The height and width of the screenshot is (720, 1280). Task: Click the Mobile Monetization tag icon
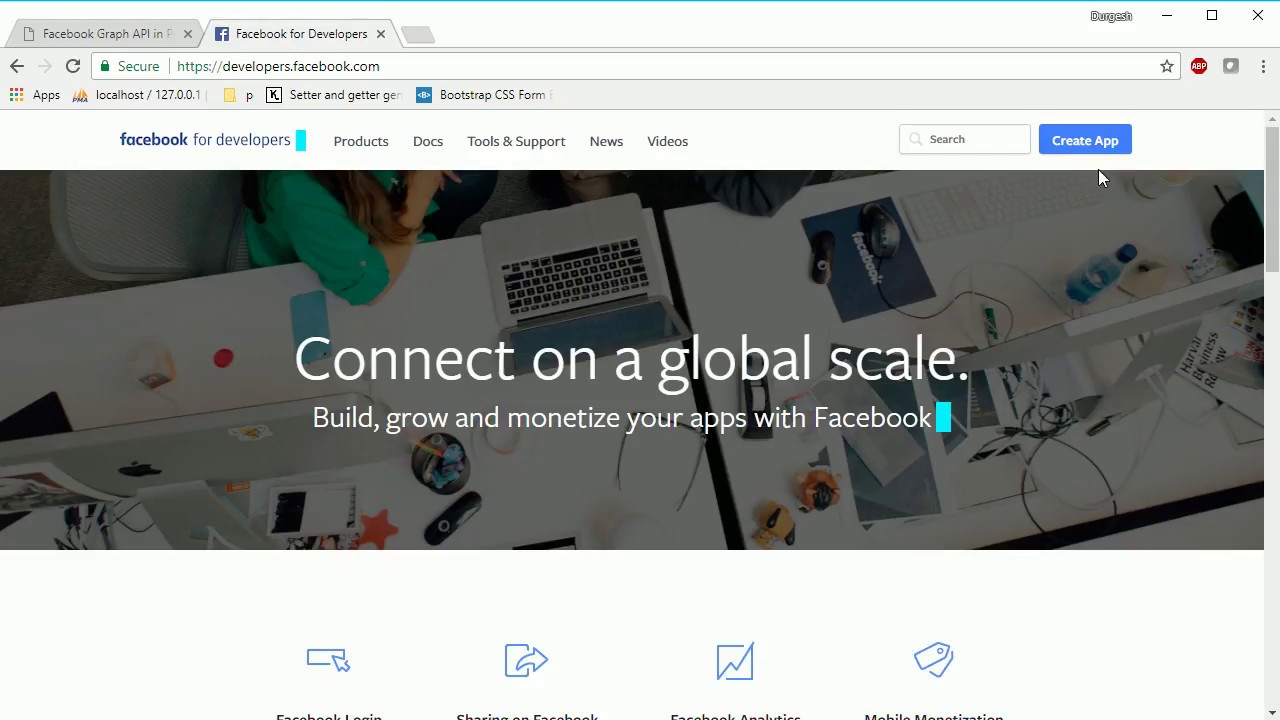933,660
